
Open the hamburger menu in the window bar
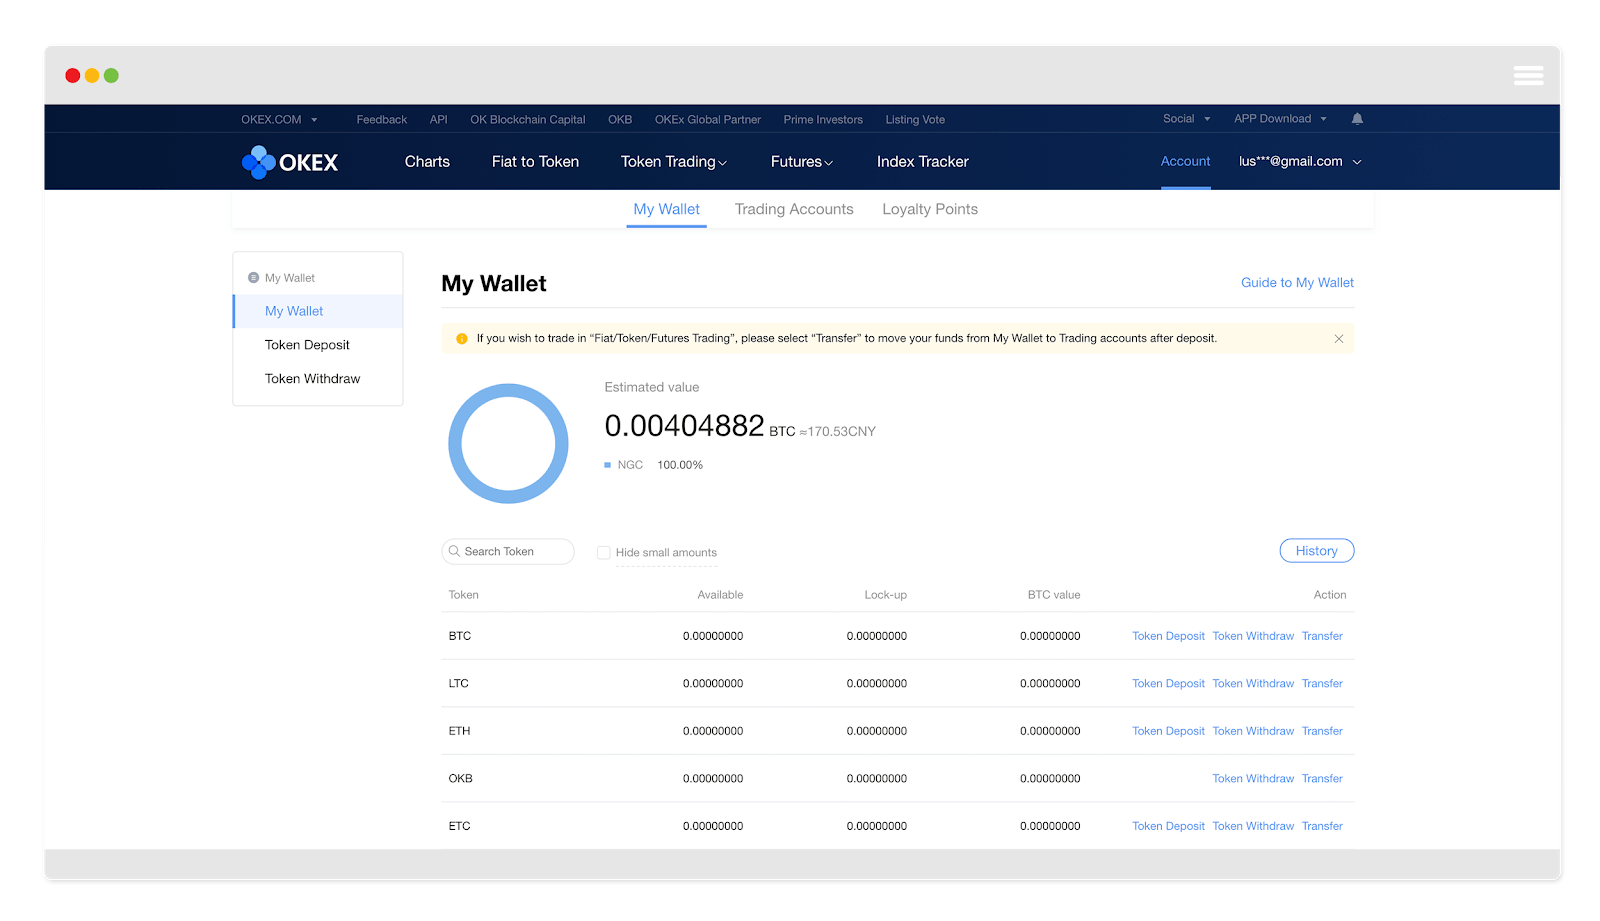(1528, 76)
